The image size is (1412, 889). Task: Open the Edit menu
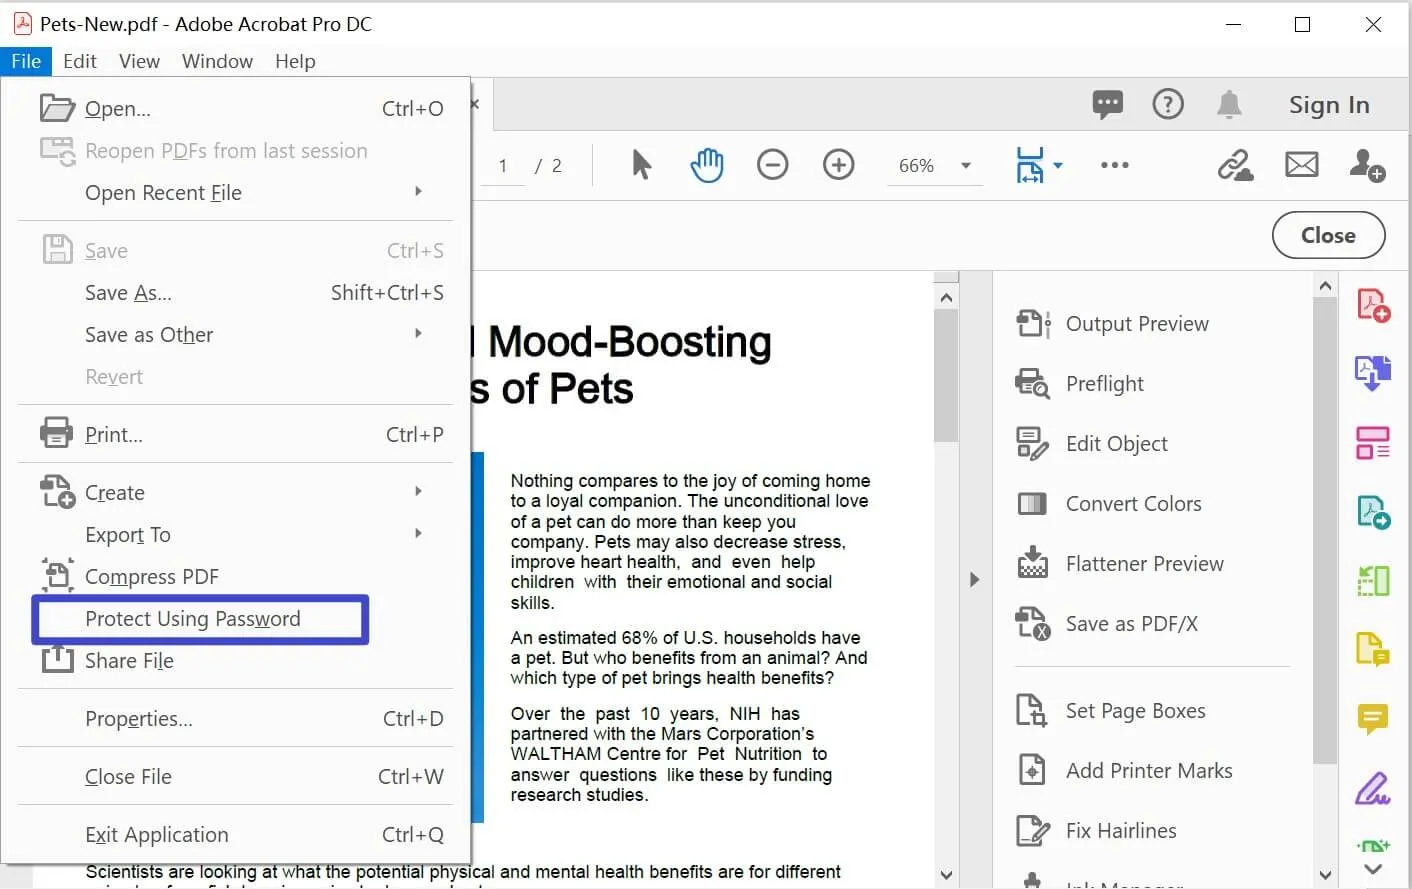pos(79,61)
